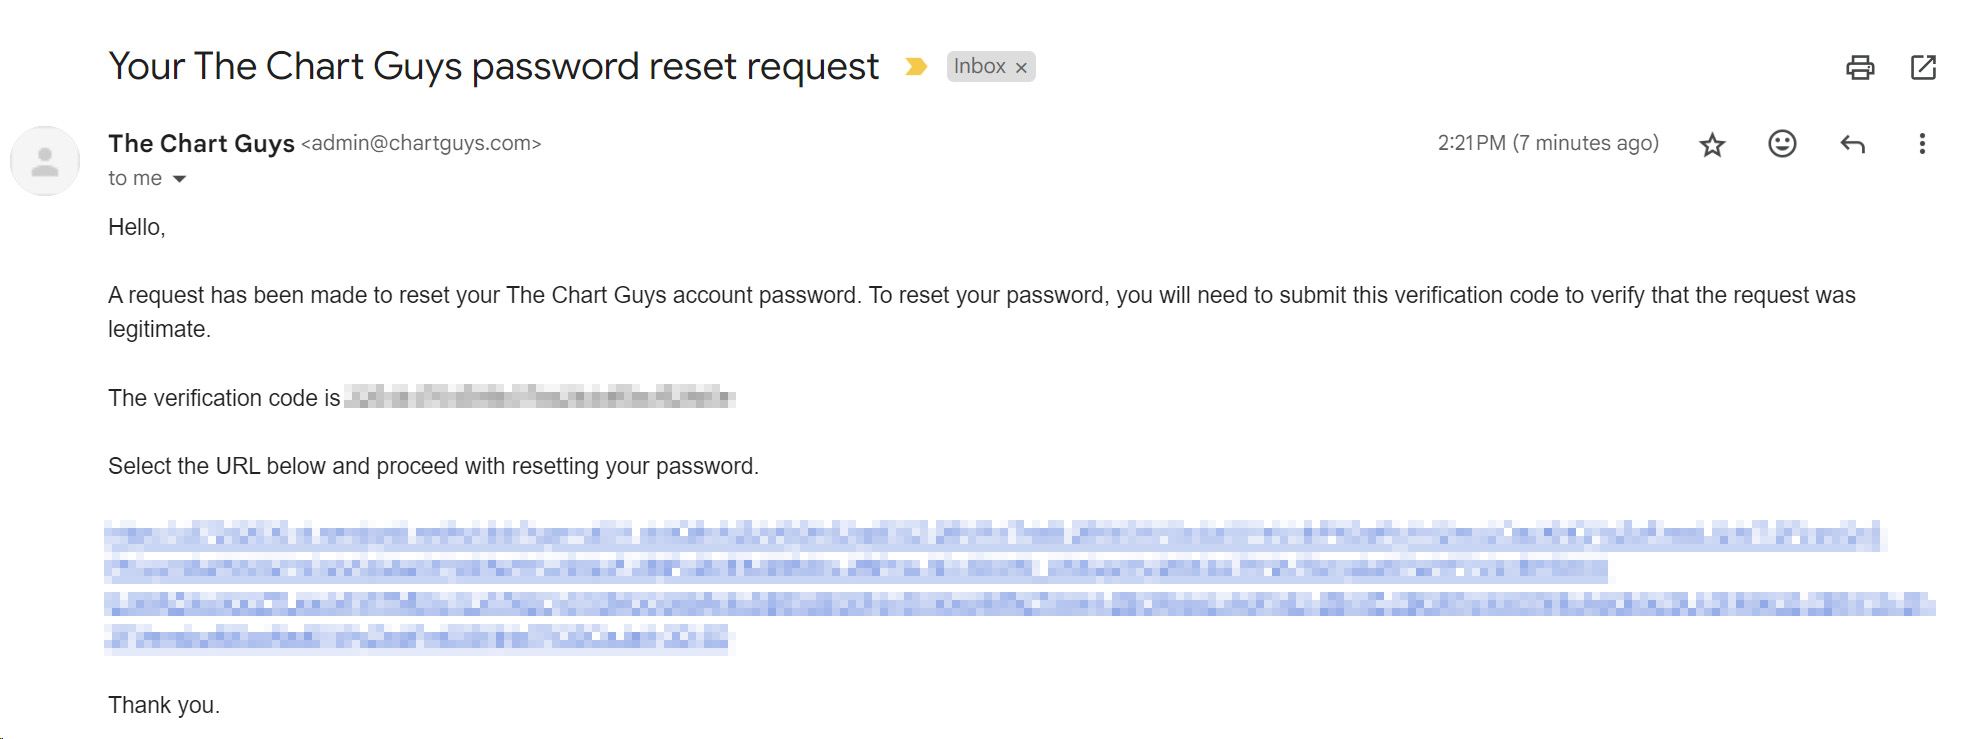
Task: Click the 2:21 PM timestamp
Action: click(1548, 144)
